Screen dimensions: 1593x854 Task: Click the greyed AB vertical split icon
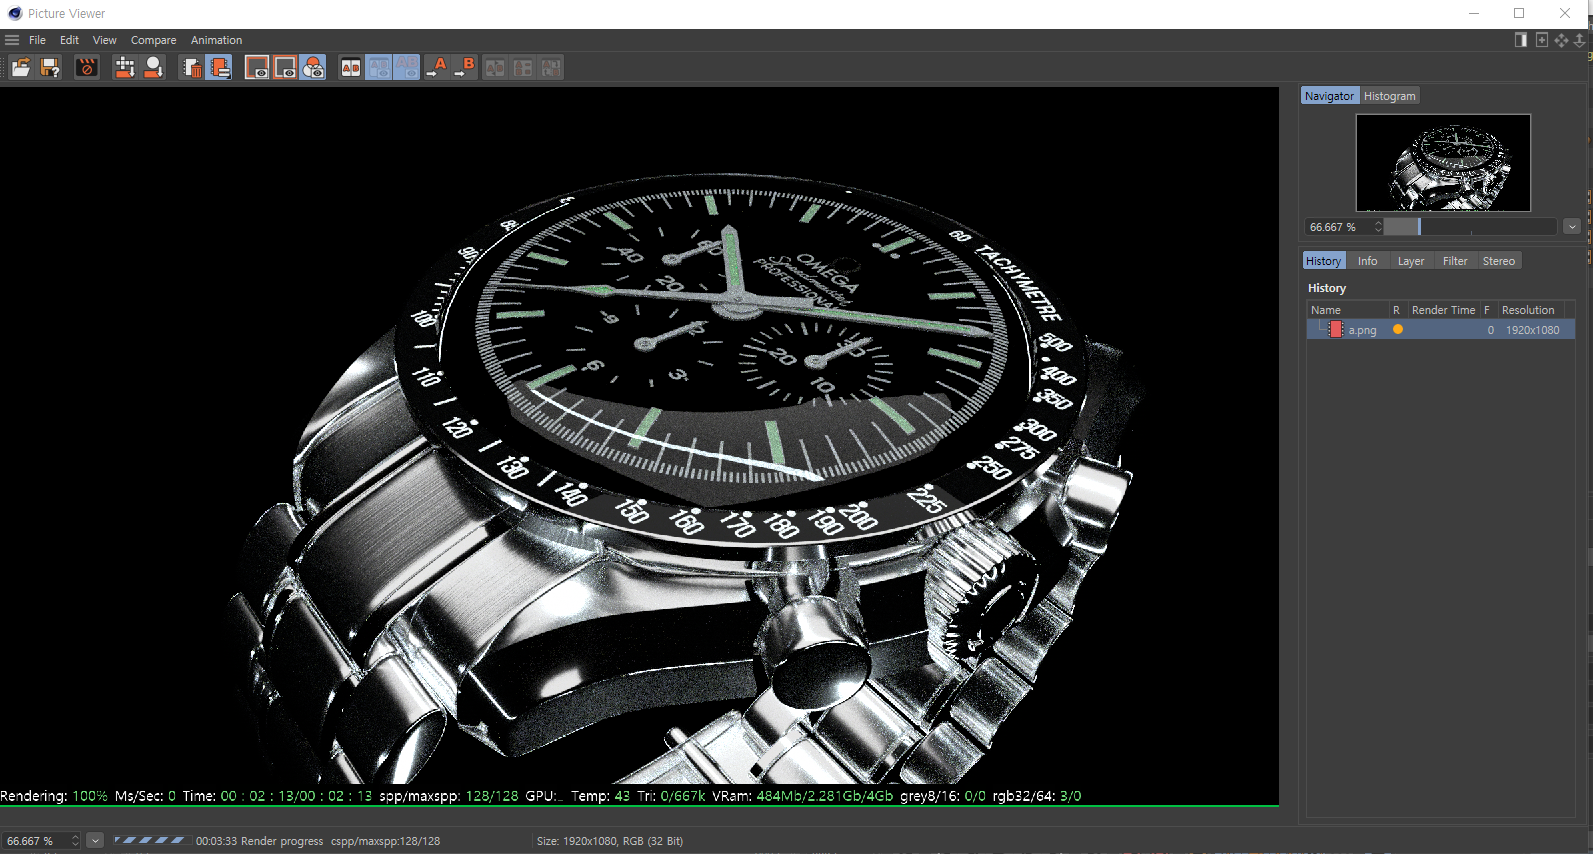pyautogui.click(x=523, y=67)
